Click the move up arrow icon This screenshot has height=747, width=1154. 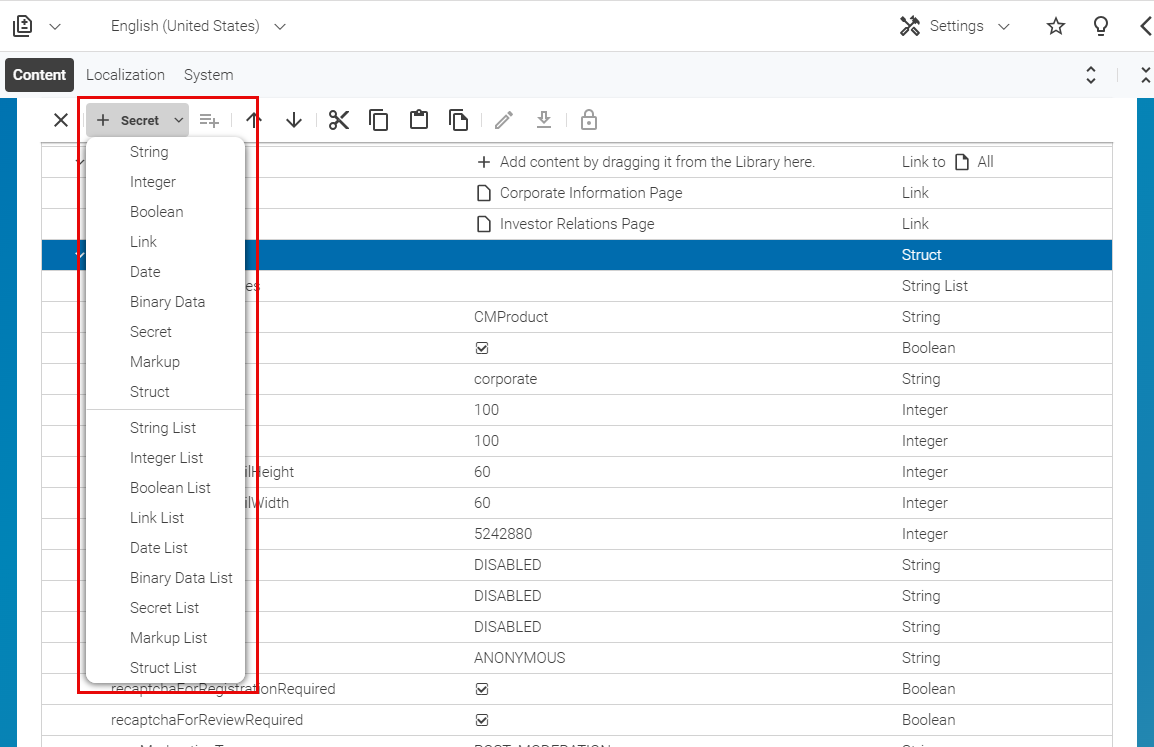tap(254, 120)
